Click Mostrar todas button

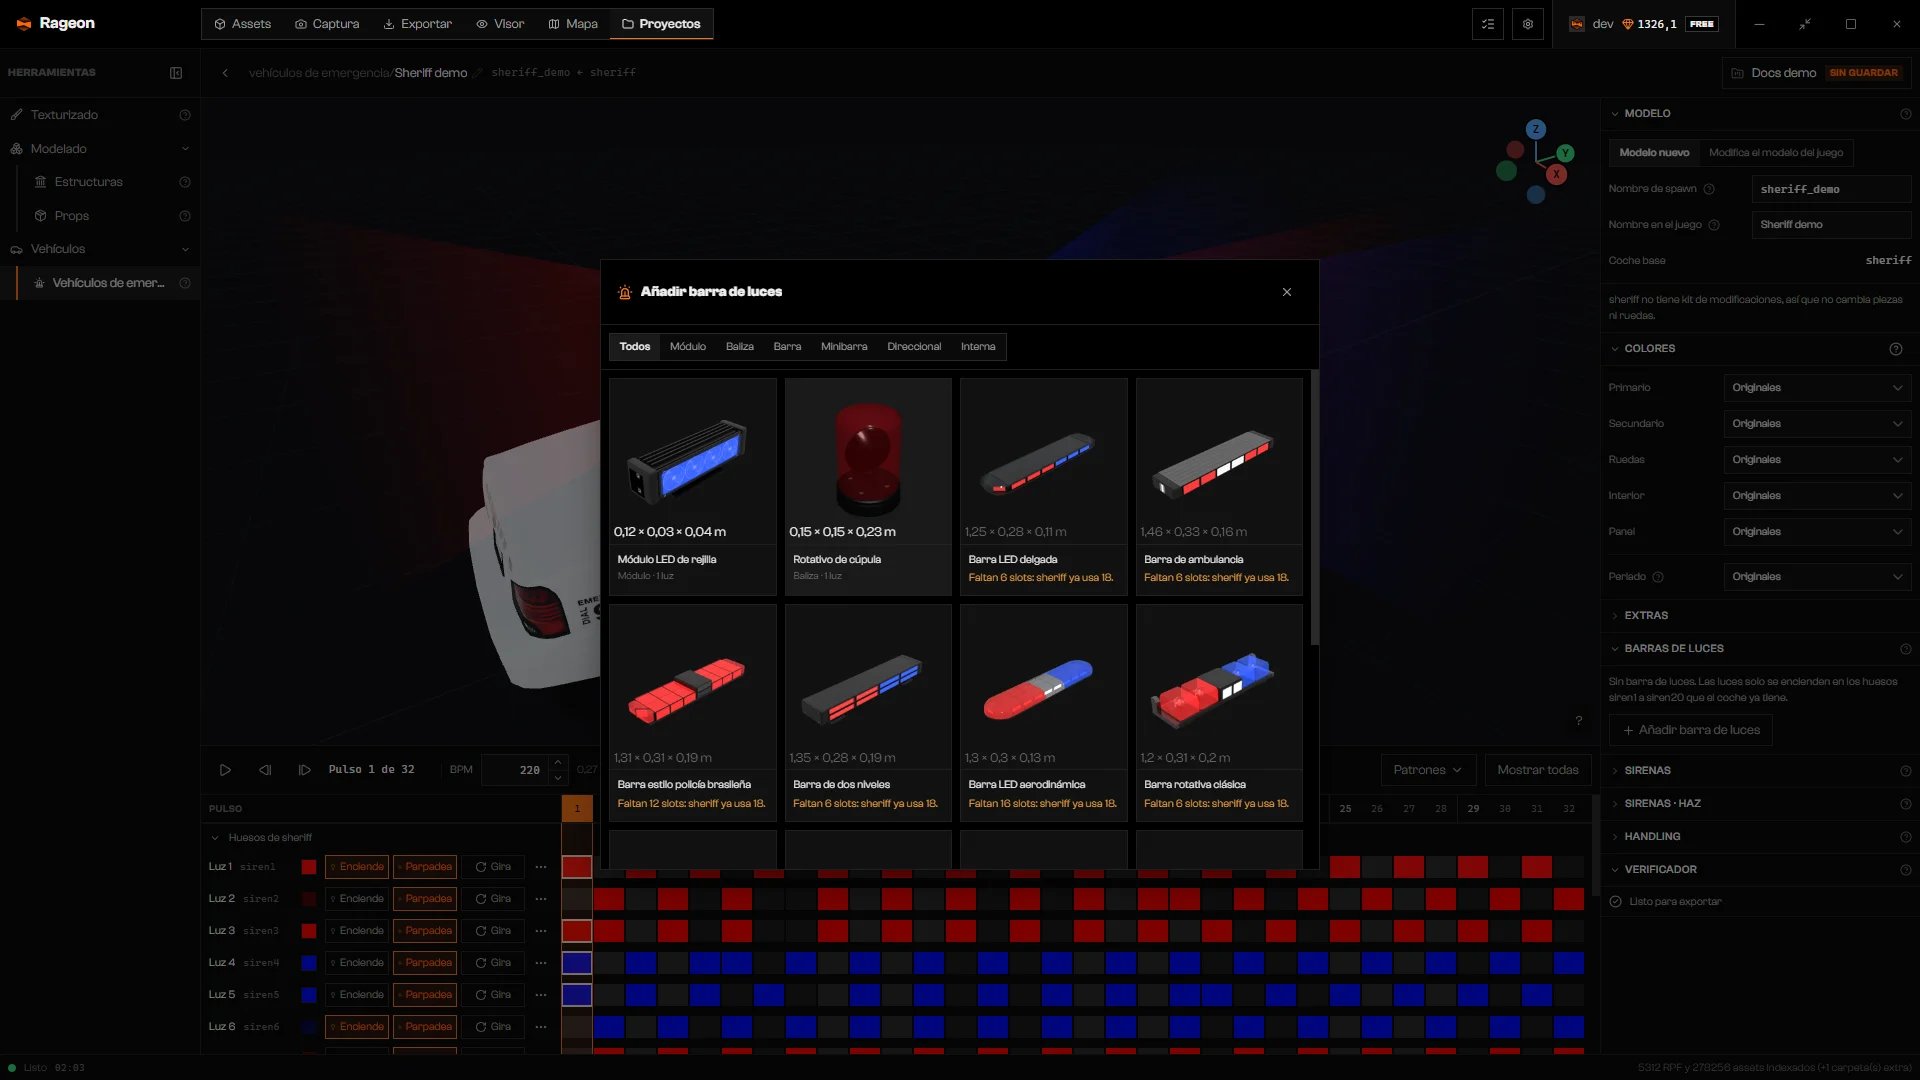coord(1538,770)
